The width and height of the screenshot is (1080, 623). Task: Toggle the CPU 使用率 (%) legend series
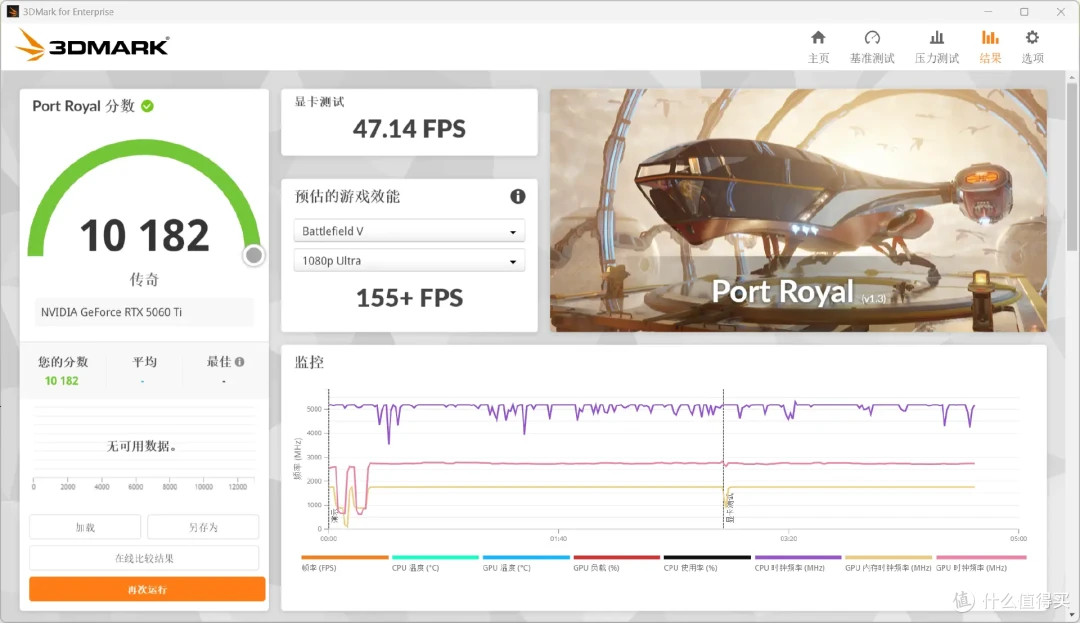707,563
